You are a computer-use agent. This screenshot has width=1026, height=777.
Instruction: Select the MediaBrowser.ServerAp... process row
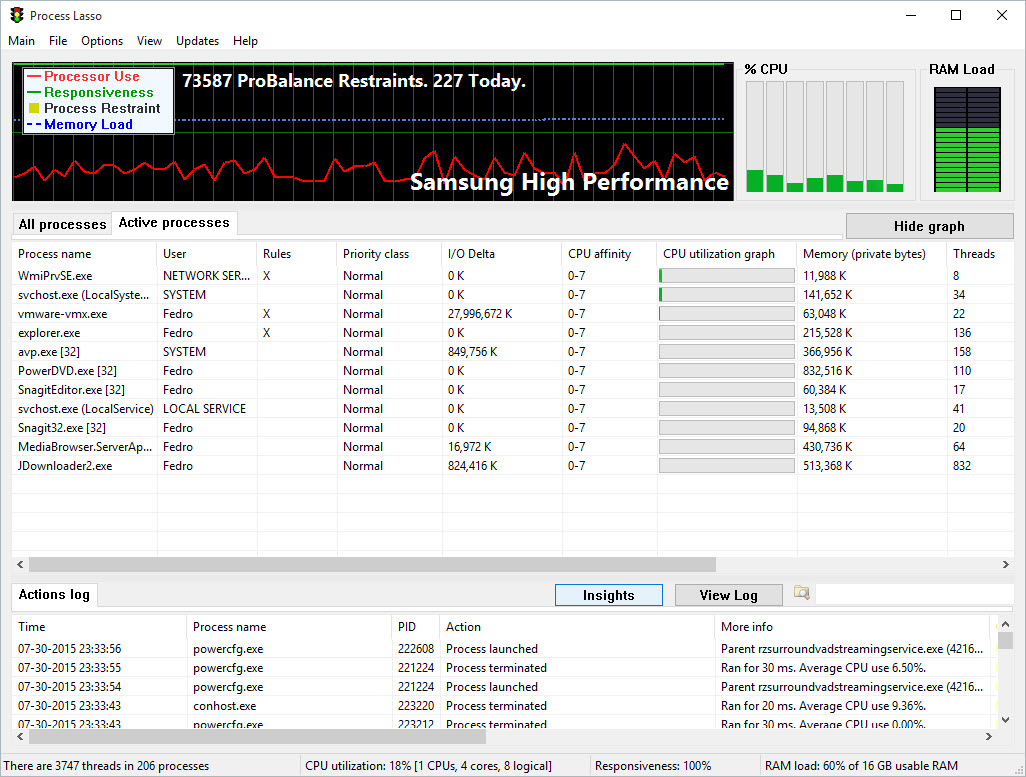[512, 446]
